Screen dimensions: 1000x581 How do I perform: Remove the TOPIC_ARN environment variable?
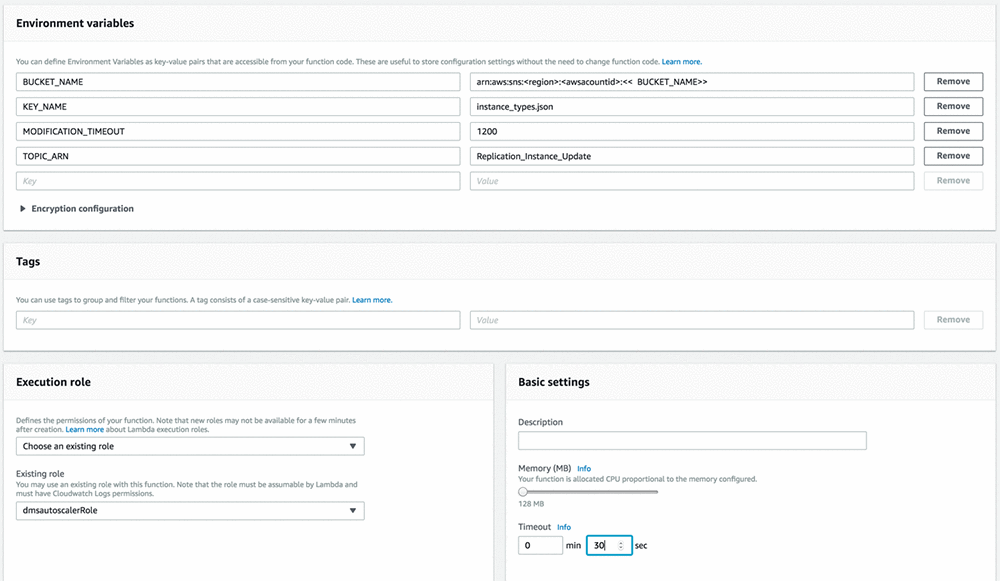tap(953, 156)
